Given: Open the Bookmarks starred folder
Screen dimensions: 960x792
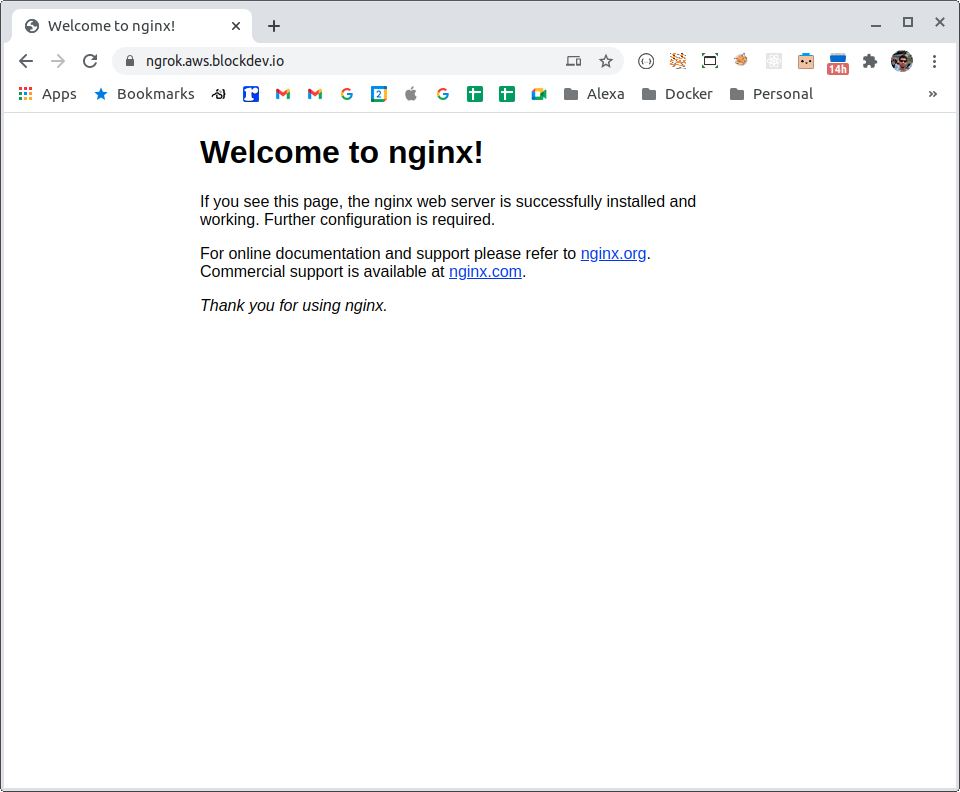Looking at the screenshot, I should [144, 94].
